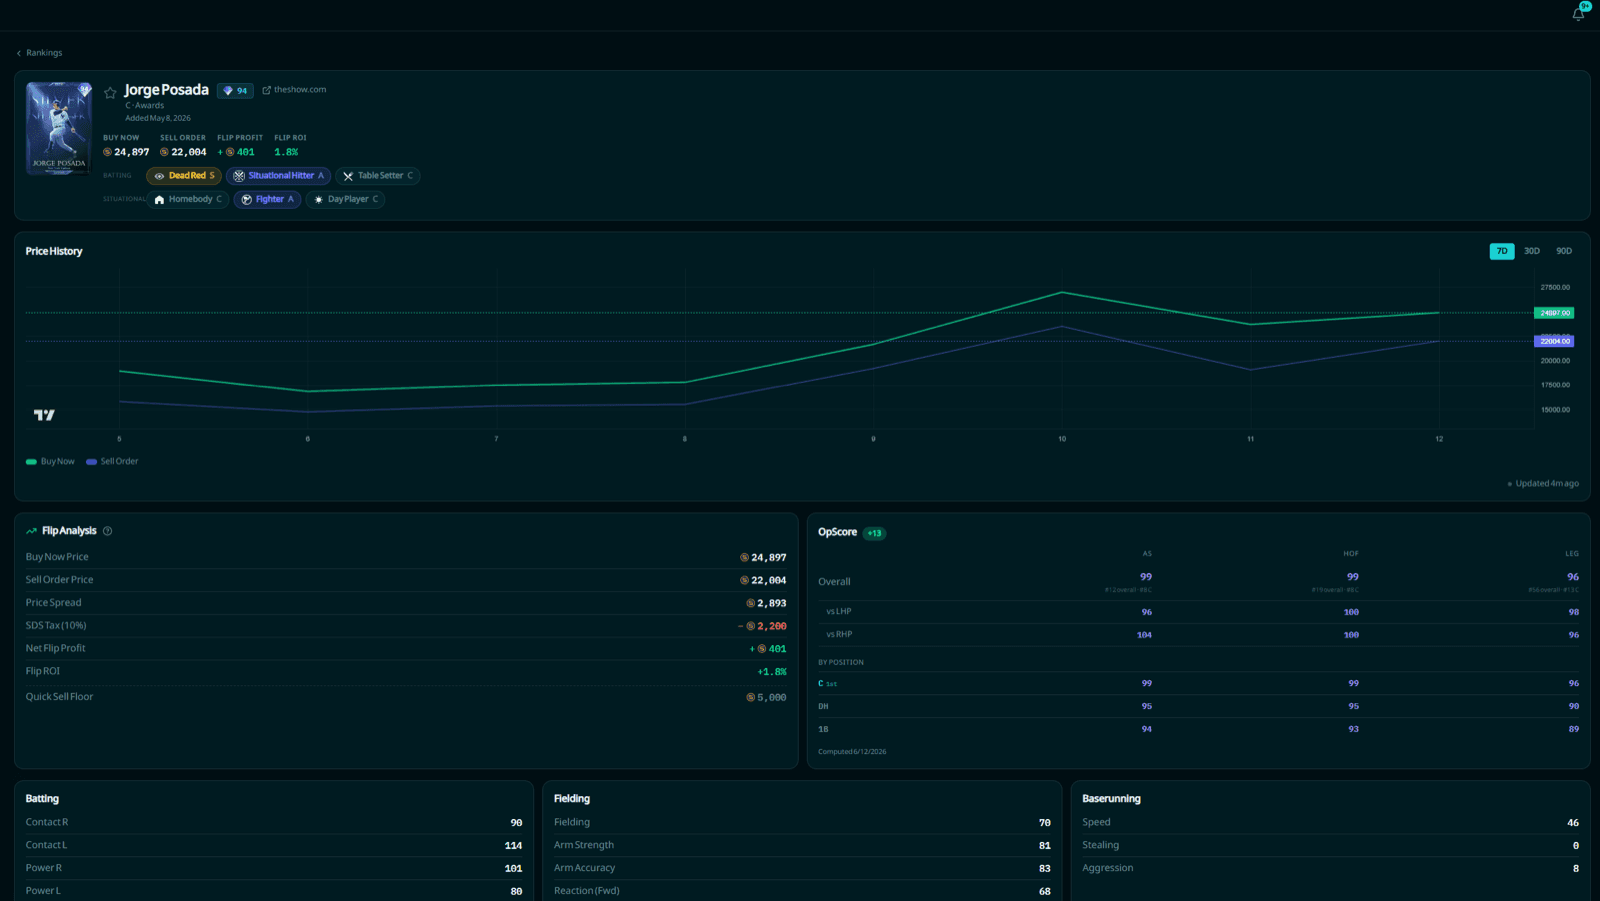Open the theshow.com external link

pos(294,90)
